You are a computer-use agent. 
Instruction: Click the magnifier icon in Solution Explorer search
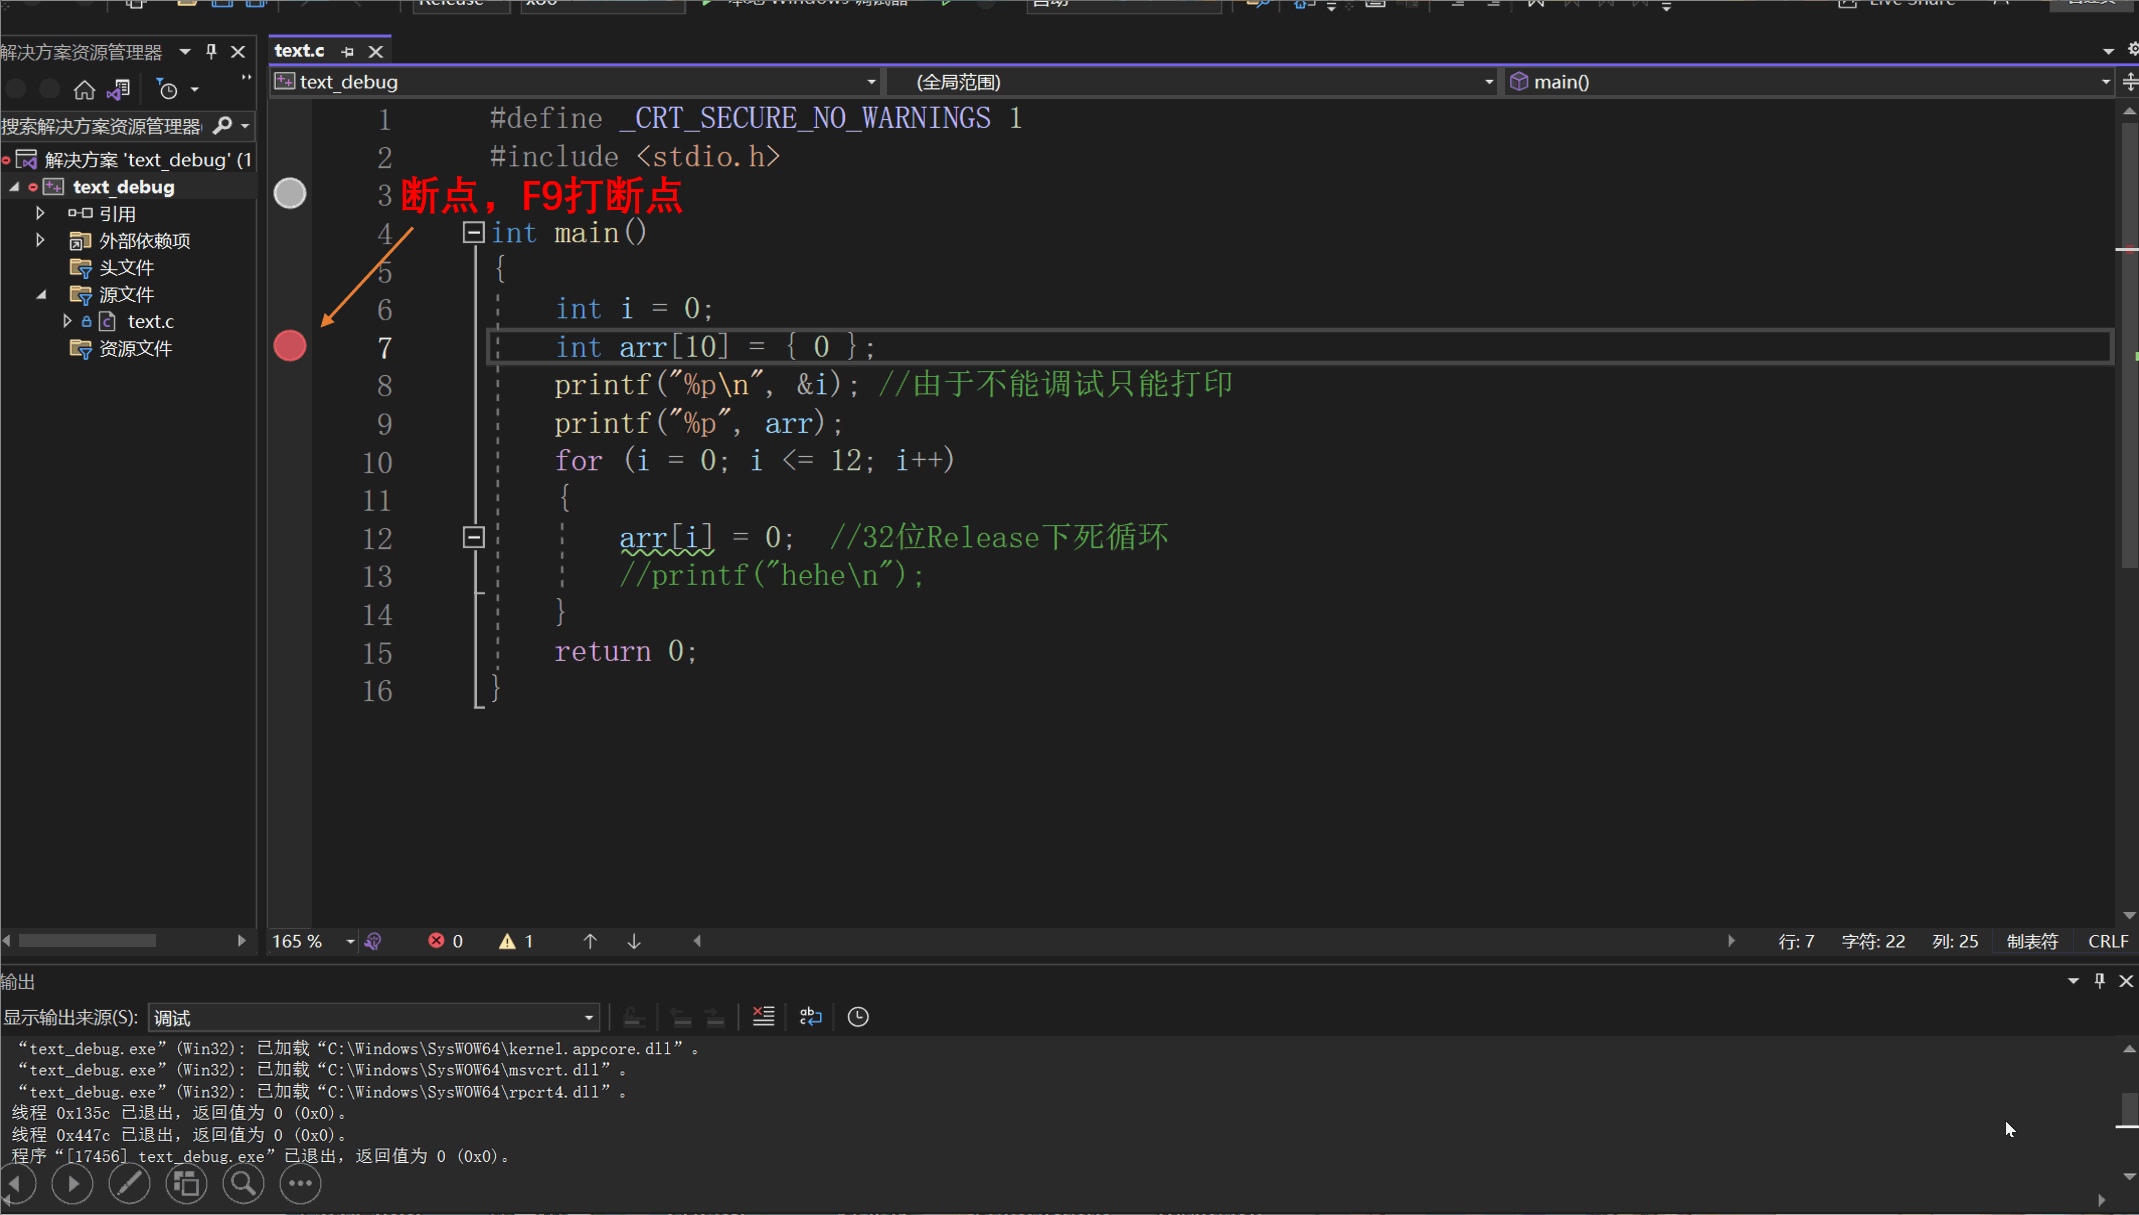(222, 125)
